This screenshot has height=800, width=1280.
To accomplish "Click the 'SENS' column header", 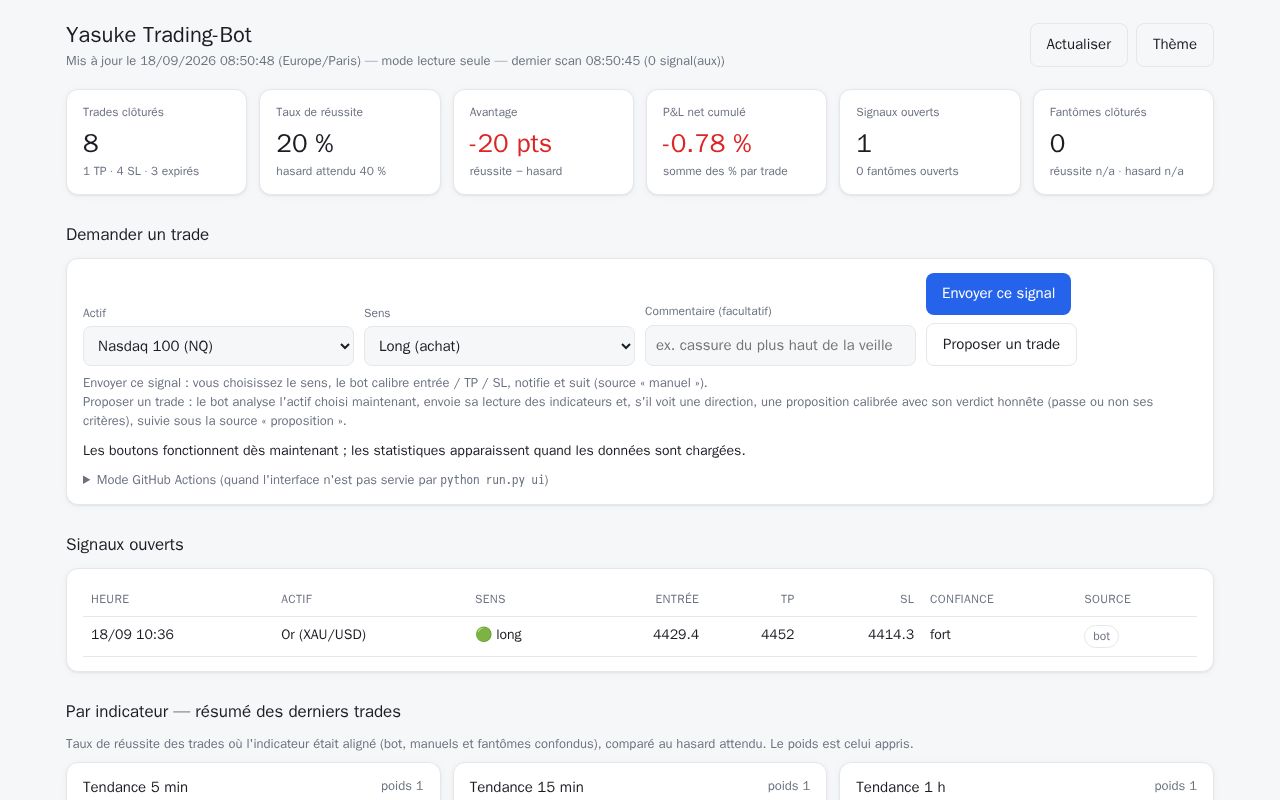I will coord(490,599).
